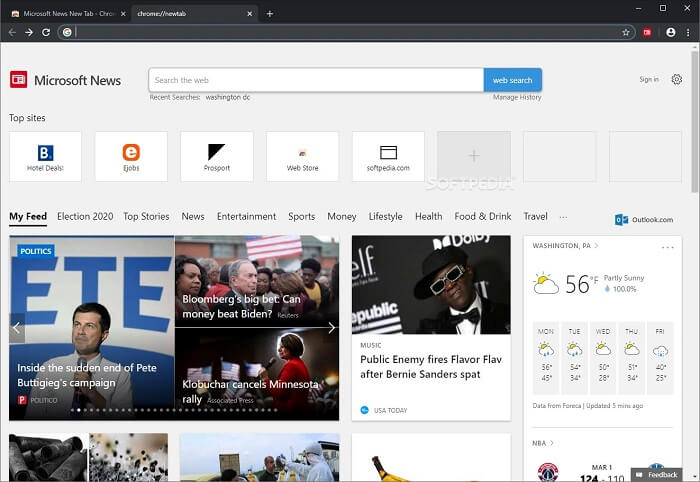Viewport: 700px width, 482px height.
Task: Expand Washington, PA location chevron
Action: 596,245
